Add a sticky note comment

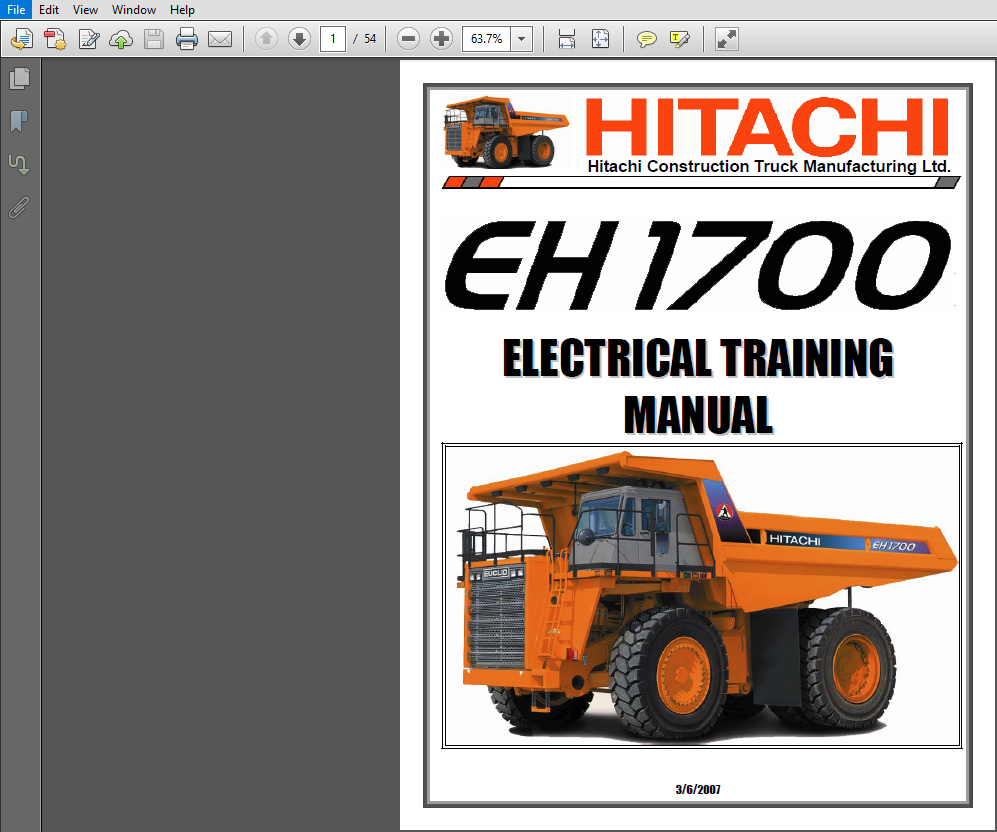pos(647,40)
